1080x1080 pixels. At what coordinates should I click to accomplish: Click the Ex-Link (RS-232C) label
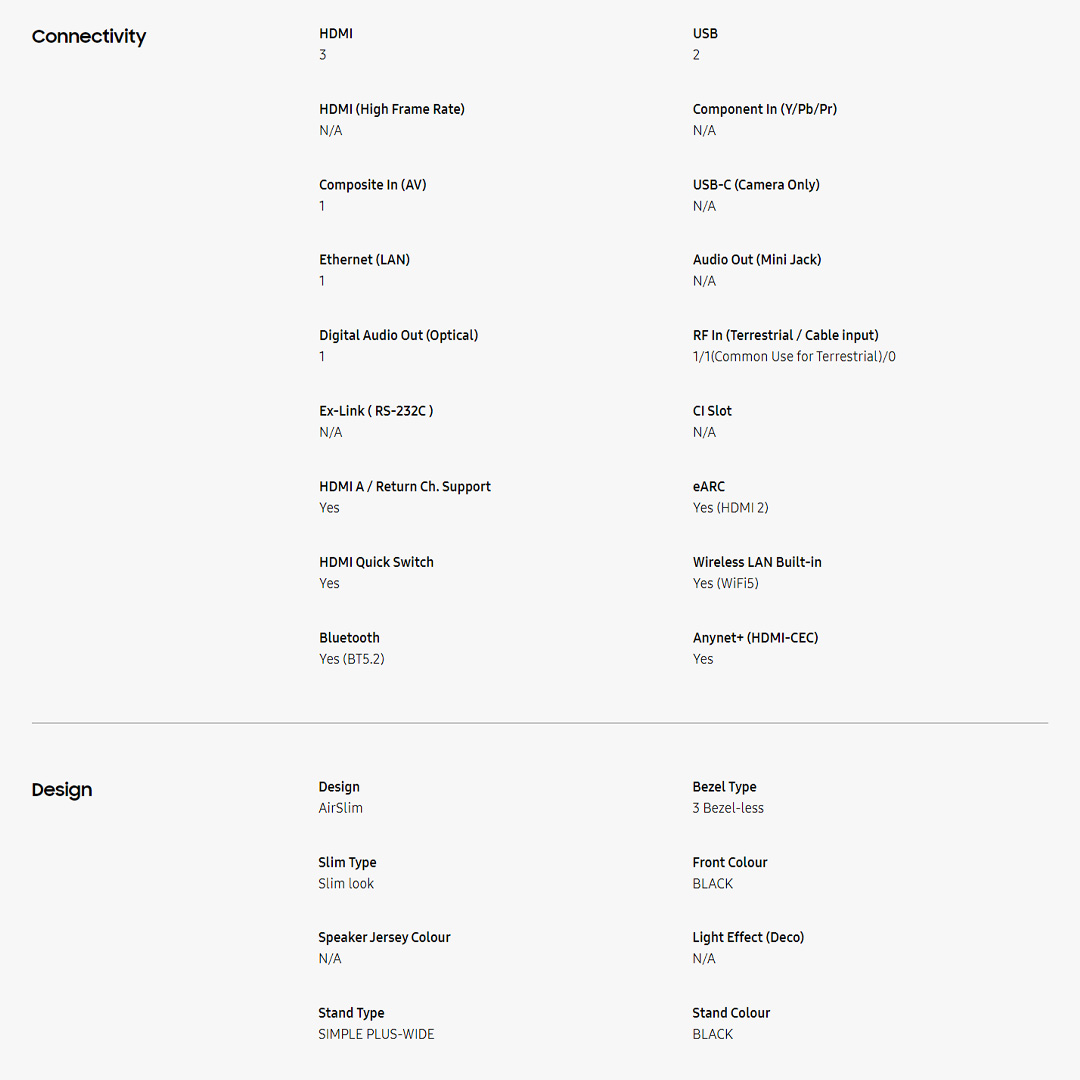(376, 411)
